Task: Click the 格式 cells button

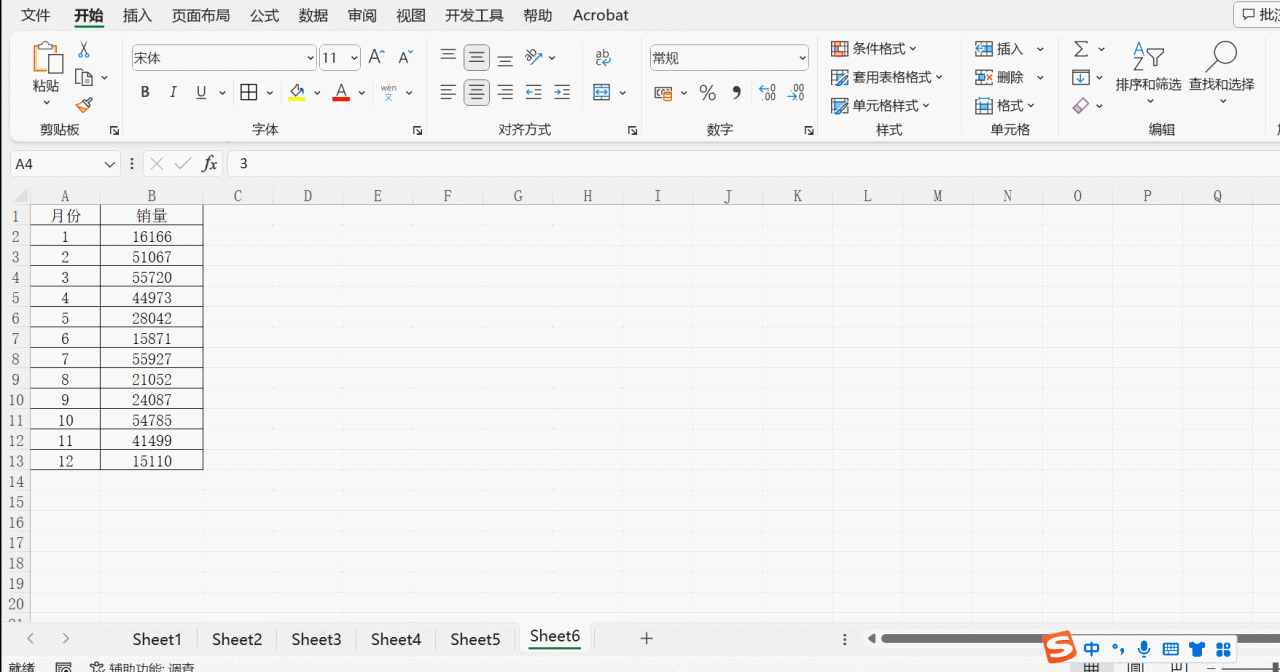Action: pyautogui.click(x=1006, y=105)
